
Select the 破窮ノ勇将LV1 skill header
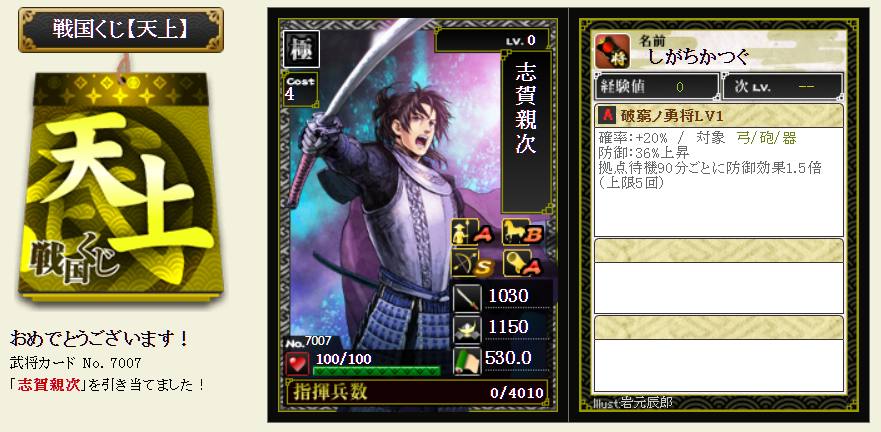[719, 116]
